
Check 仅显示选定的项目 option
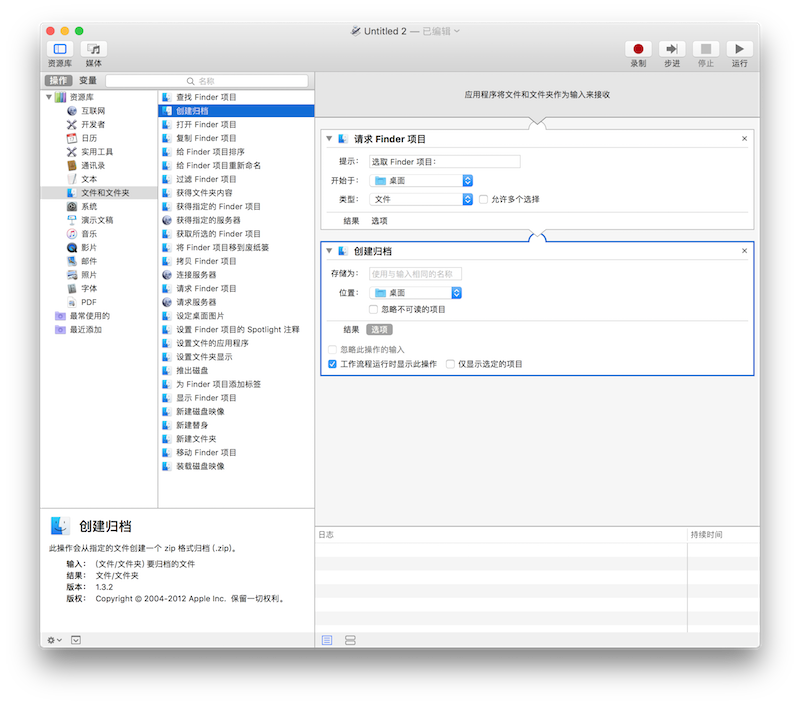tap(451, 364)
